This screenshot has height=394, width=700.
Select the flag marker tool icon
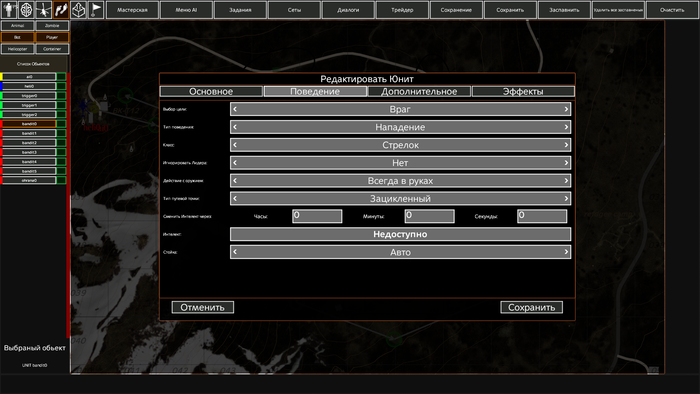click(x=96, y=9)
